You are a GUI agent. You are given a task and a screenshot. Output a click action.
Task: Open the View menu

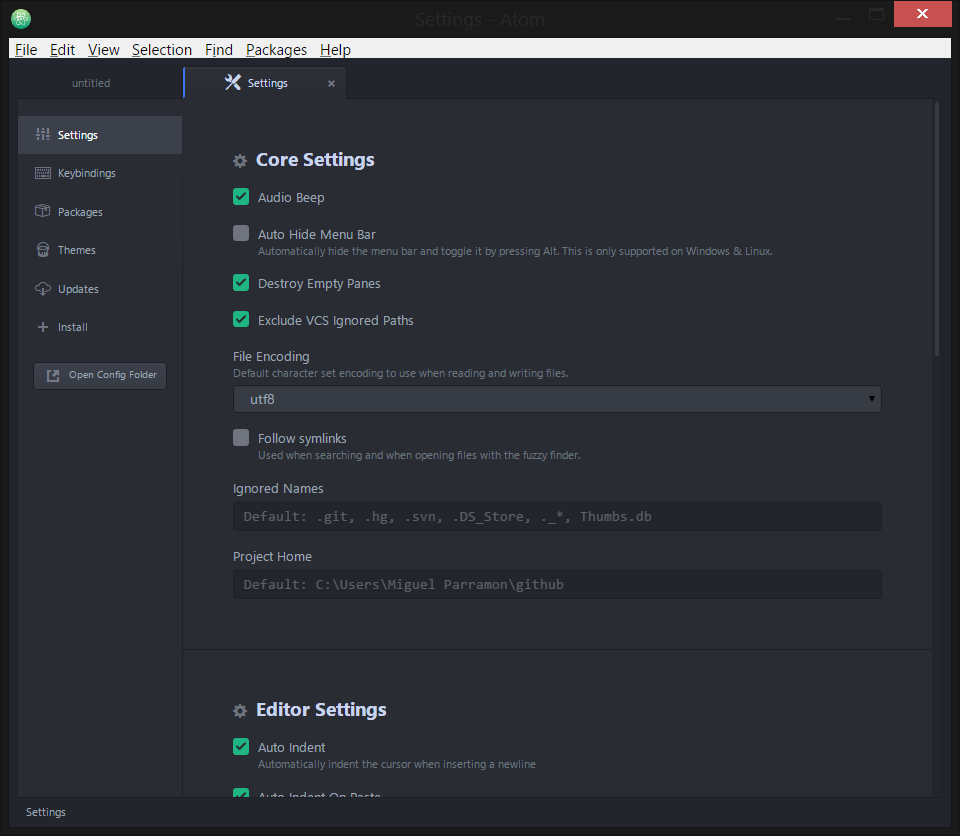[x=103, y=50]
